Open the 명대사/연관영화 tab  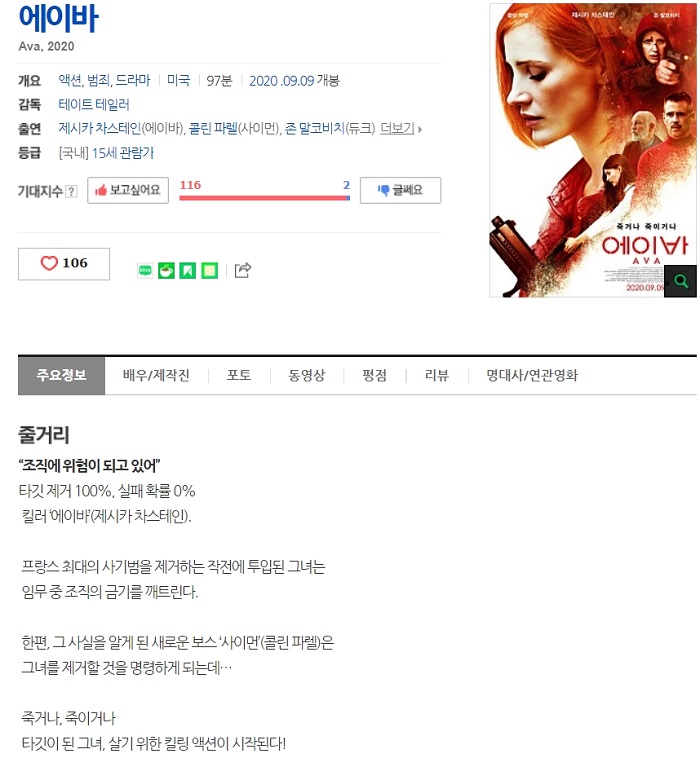tap(532, 376)
